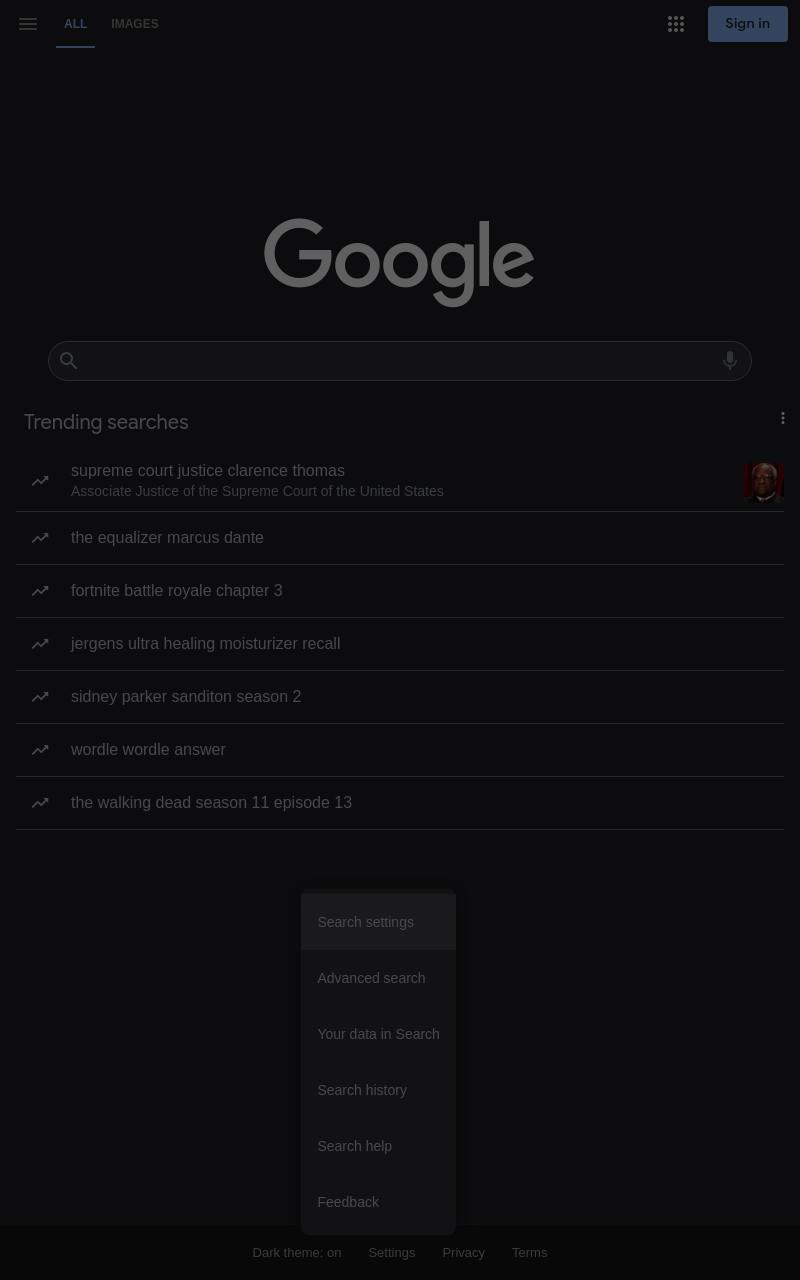Viewport: 800px width, 1280px height.
Task: Start voice search with microphone
Action: pos(730,361)
